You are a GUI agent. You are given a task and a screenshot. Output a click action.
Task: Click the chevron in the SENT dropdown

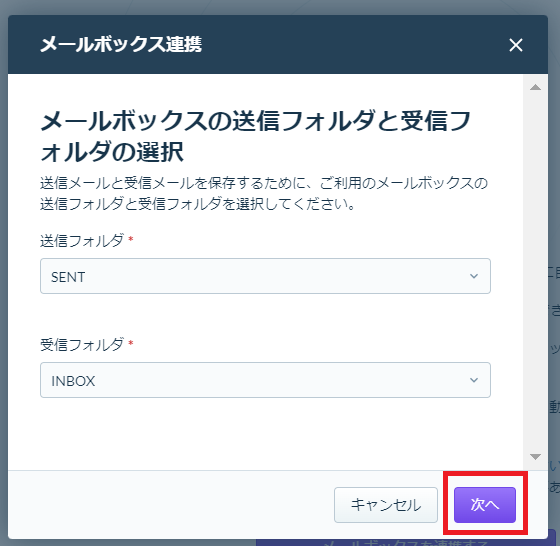[x=474, y=276]
